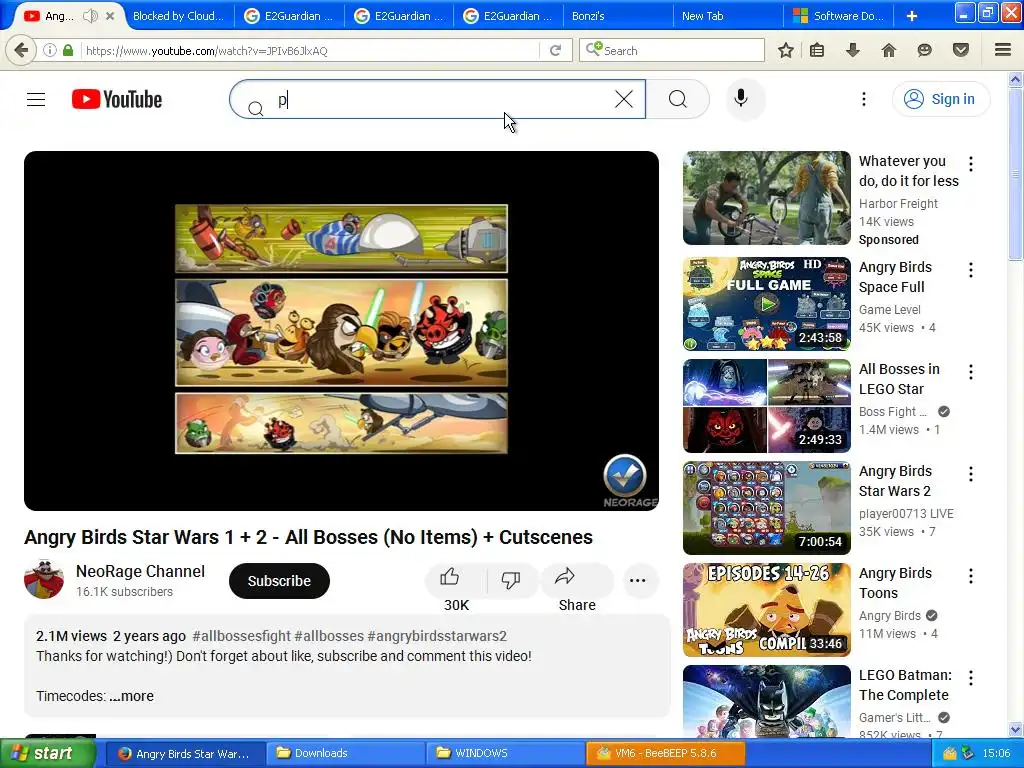Go to the YouTube home logo

[x=117, y=99]
